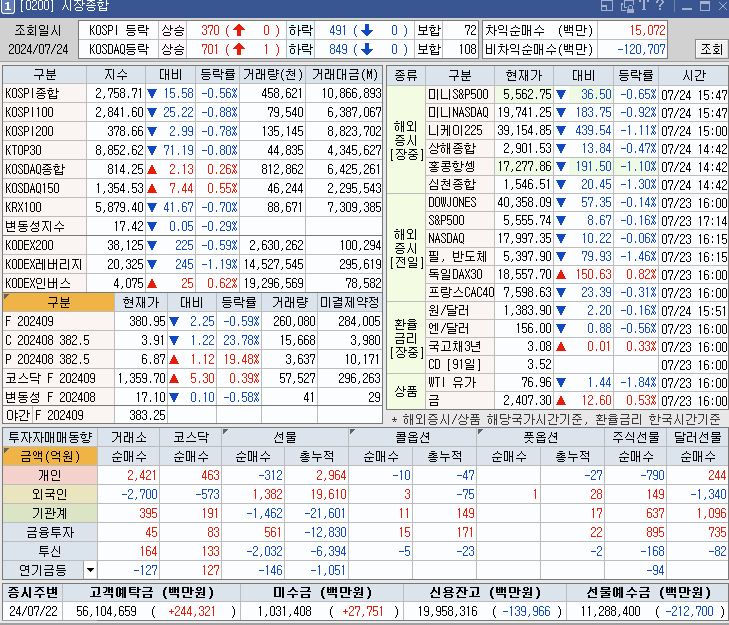Click the 주식선물 column header

tap(636, 437)
